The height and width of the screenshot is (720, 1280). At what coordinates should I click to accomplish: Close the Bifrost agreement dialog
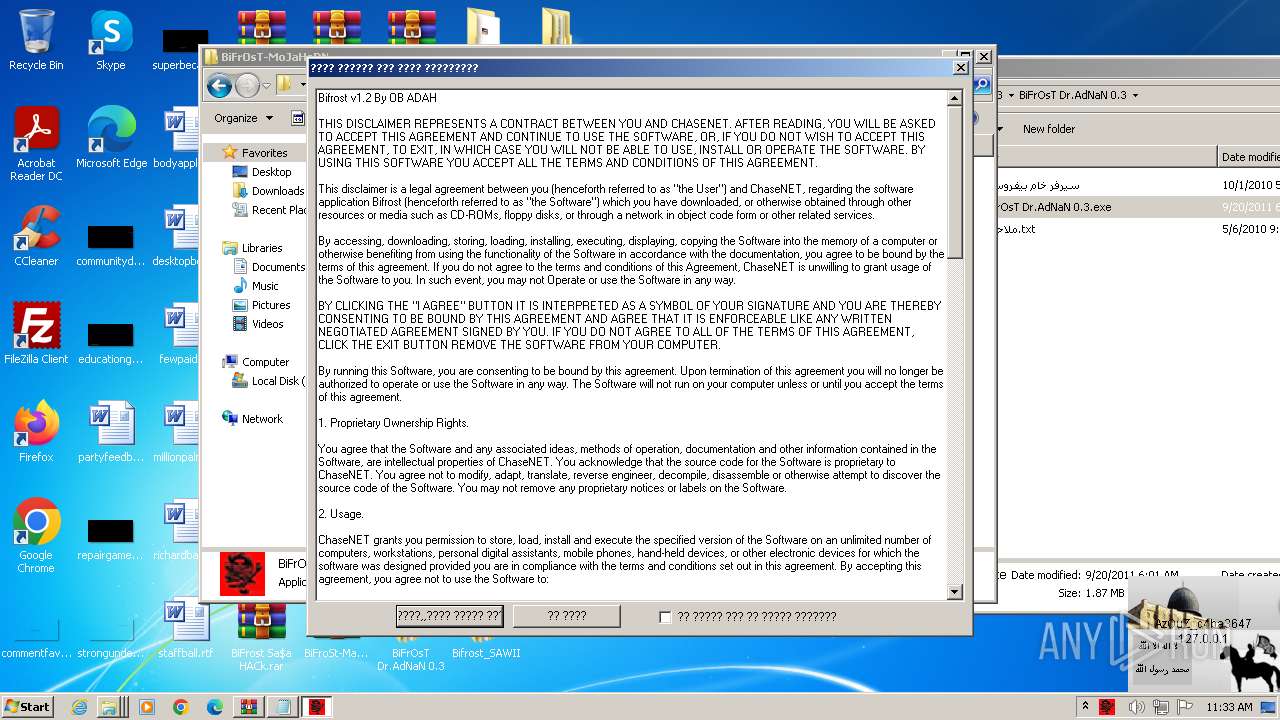[960, 68]
